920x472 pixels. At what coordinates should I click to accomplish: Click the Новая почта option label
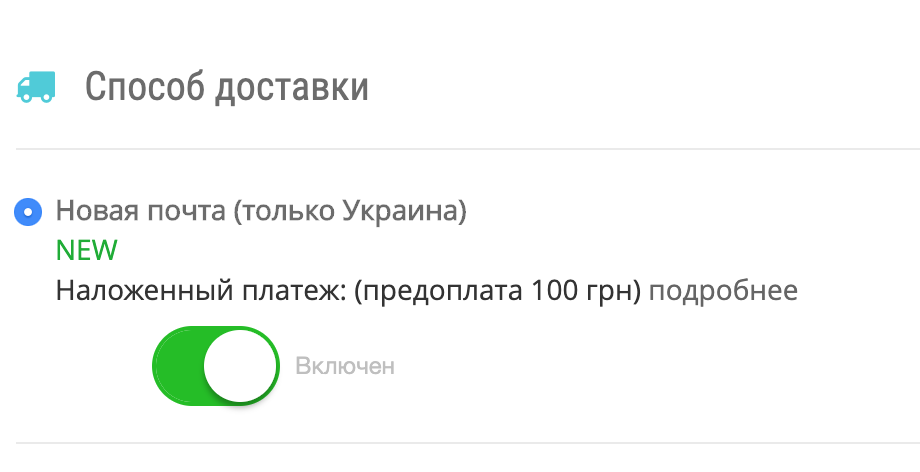(261, 212)
